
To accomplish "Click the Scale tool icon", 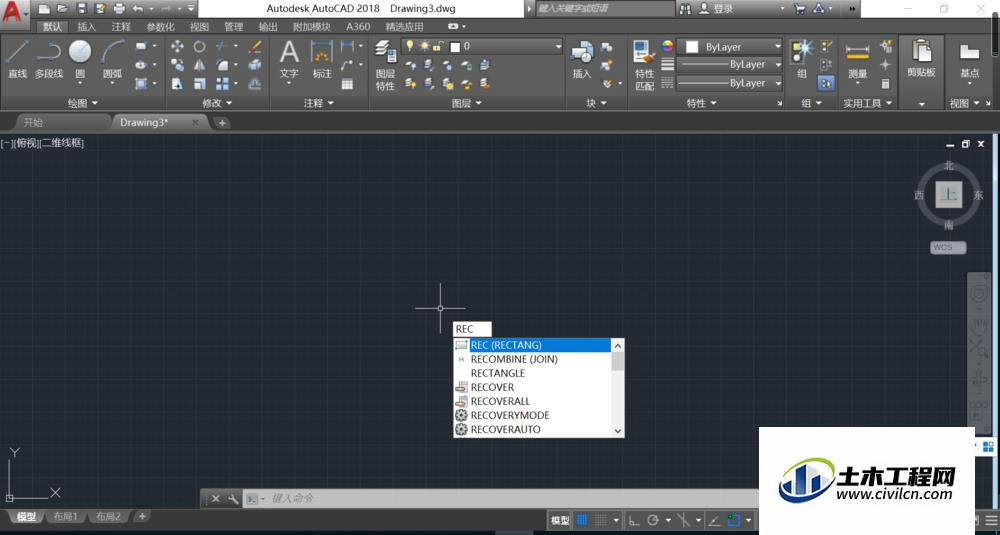I will (x=200, y=84).
